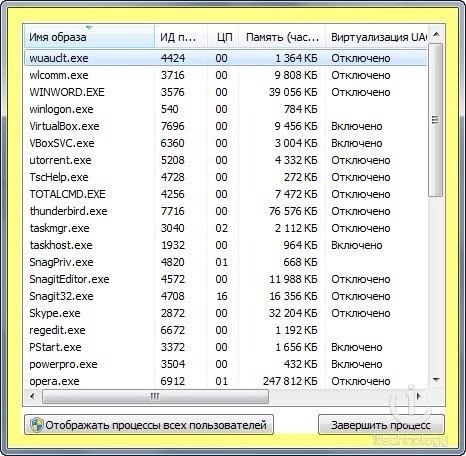Click the Завершить процесс button
Screen dimensions: 466x456
point(381,425)
